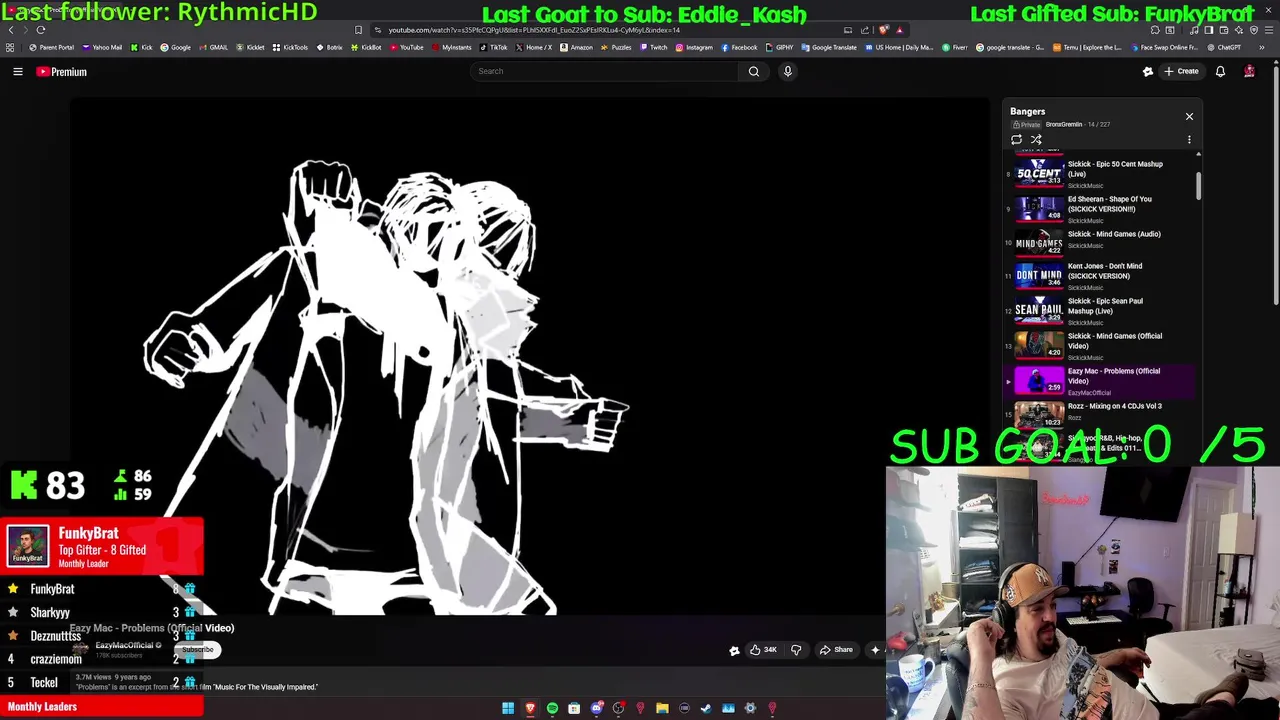Open Brave browser taskbar icon
Screen dimensions: 1280x720
pyautogui.click(x=530, y=709)
